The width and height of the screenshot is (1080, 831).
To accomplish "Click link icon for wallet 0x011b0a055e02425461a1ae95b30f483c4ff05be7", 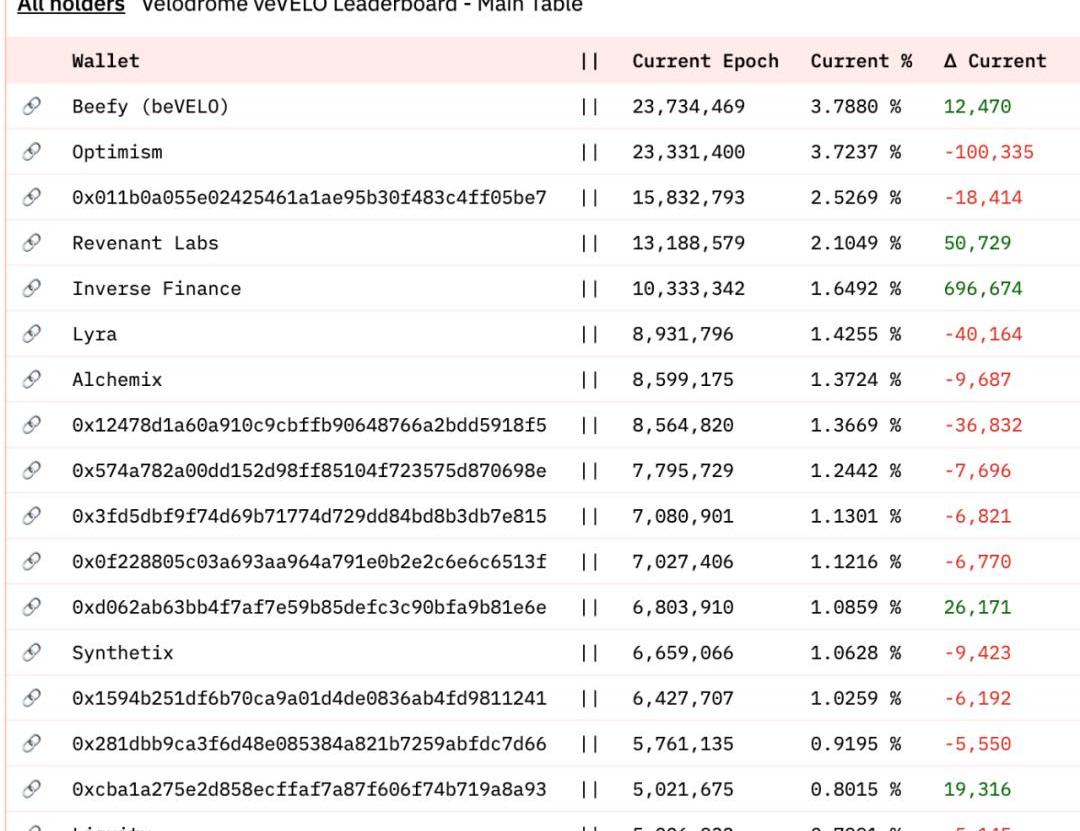I will coord(32,197).
